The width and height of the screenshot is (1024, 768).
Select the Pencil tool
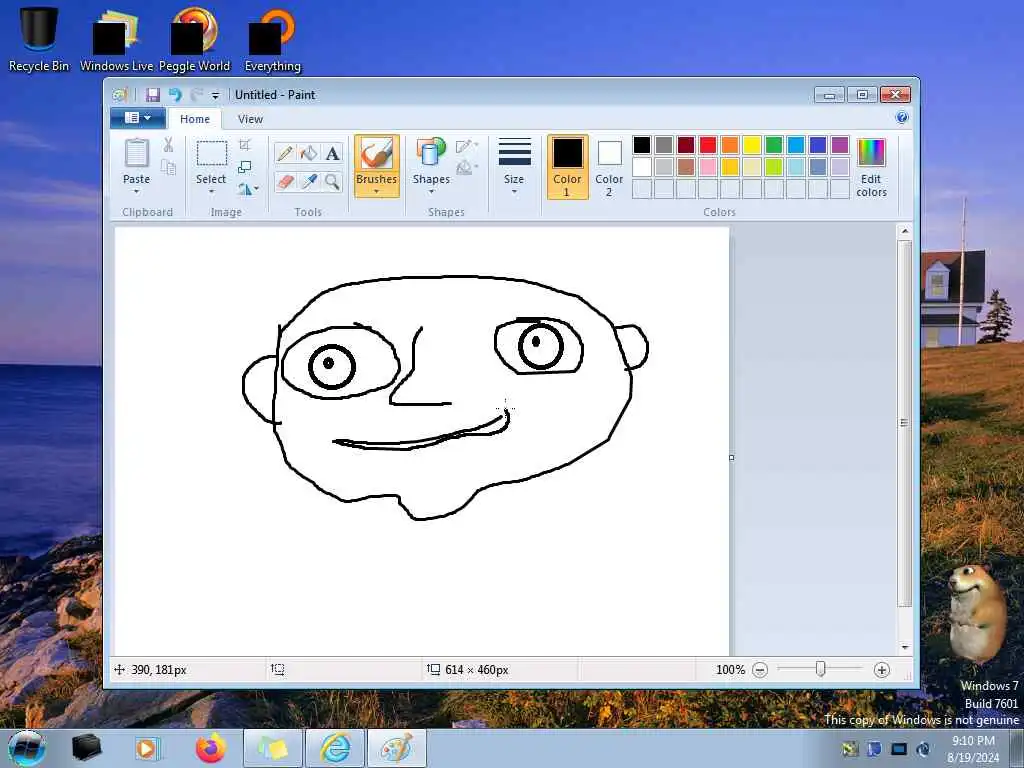[285, 153]
